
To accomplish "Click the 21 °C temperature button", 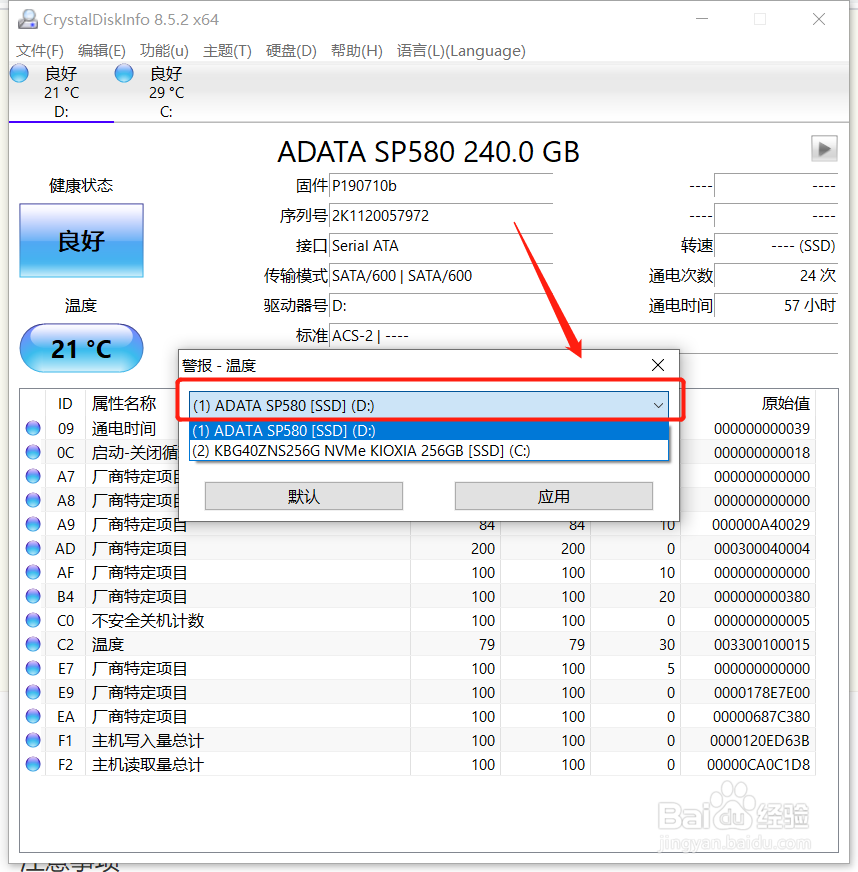I will pos(81,348).
